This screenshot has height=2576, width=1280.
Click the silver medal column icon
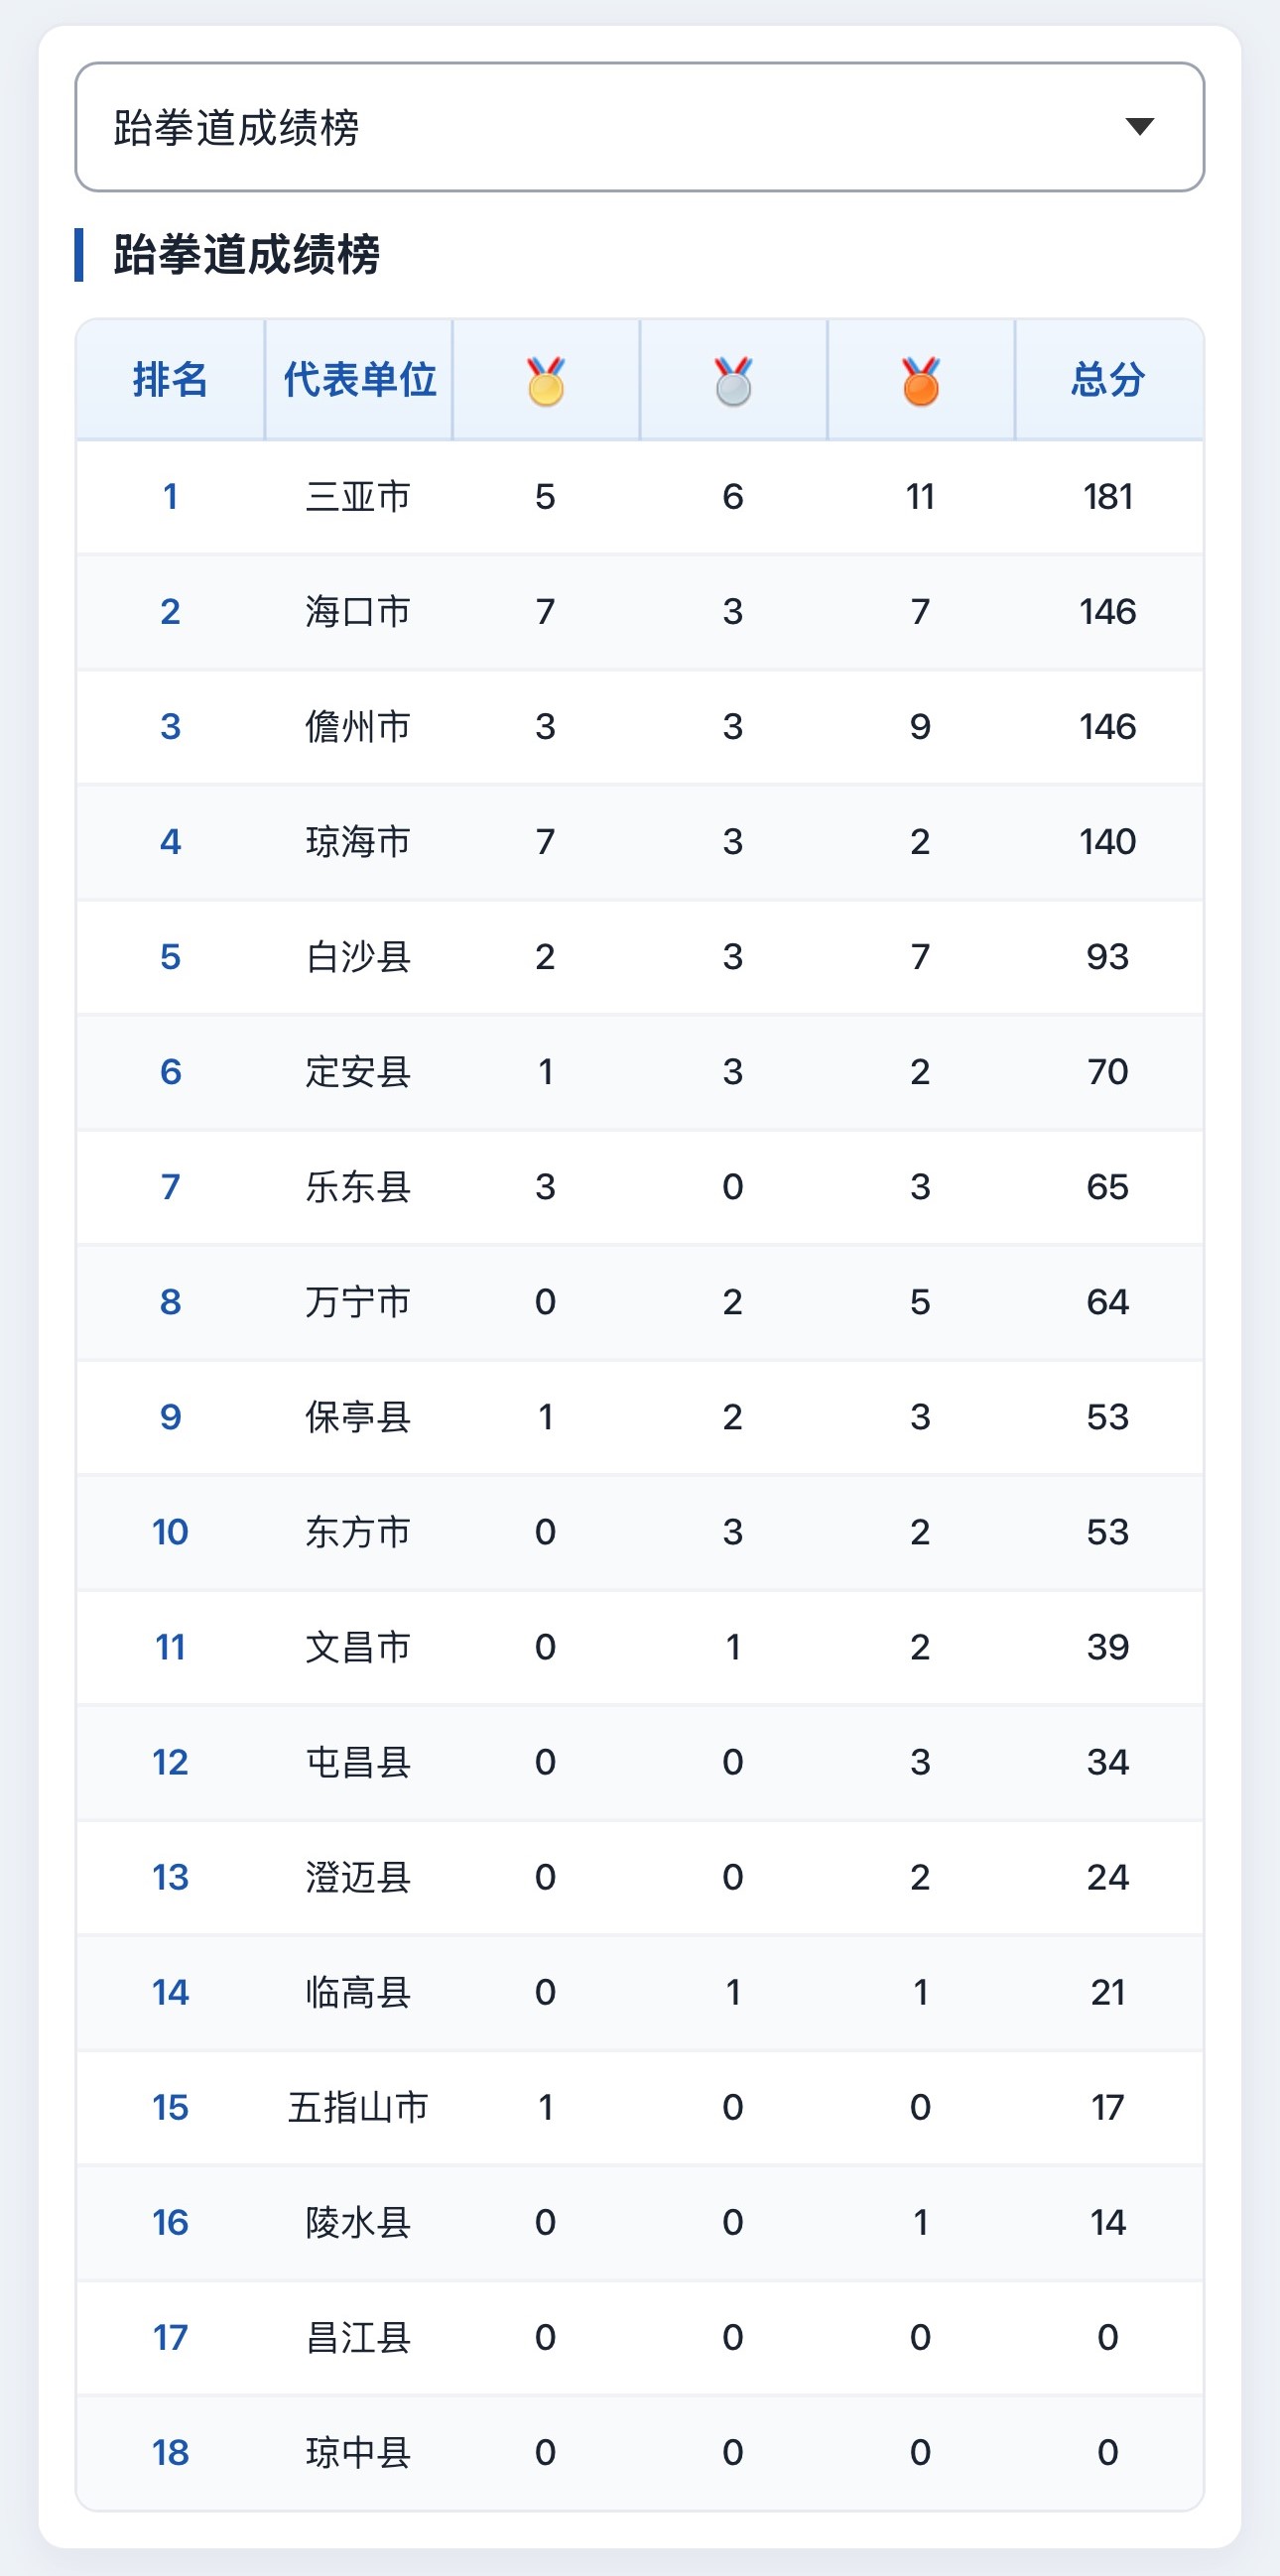point(733,381)
